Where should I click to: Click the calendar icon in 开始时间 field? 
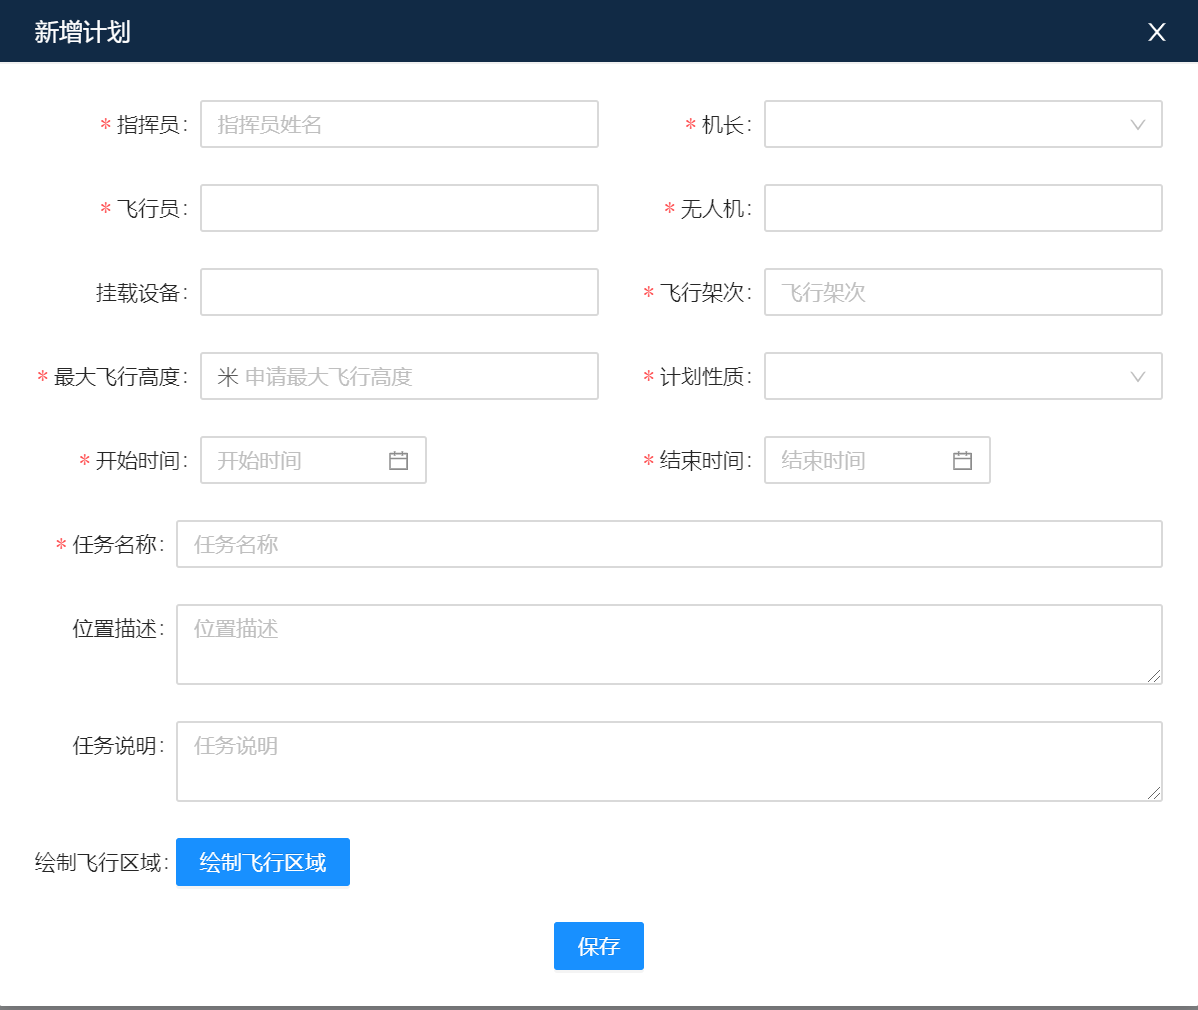pyautogui.click(x=398, y=460)
